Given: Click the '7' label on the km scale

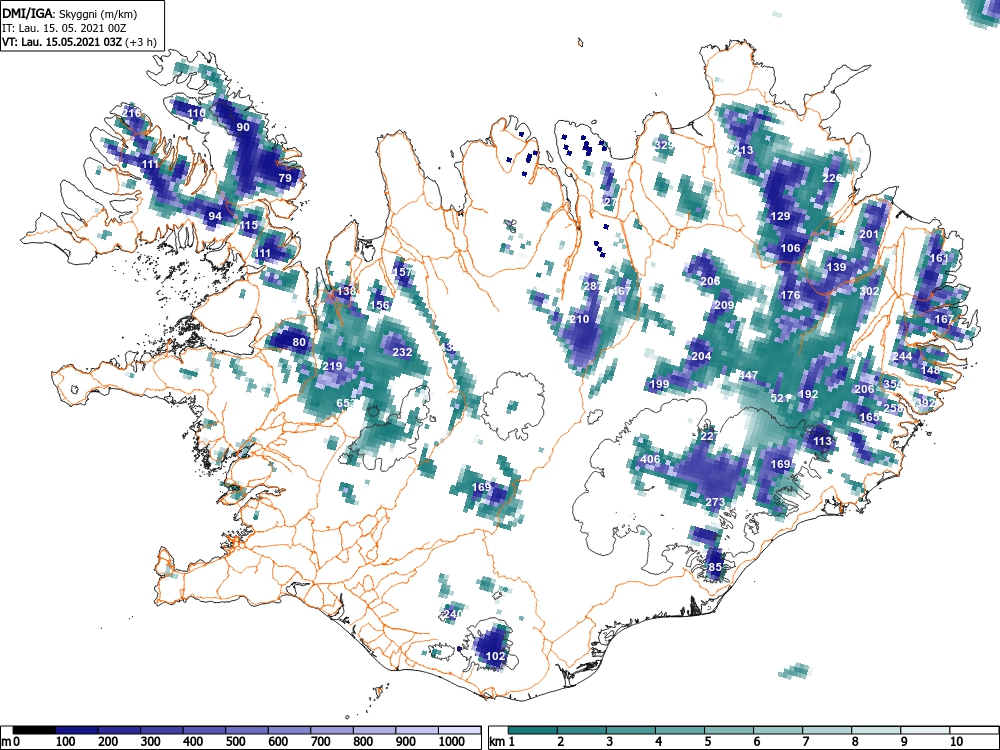Looking at the screenshot, I should (x=805, y=742).
